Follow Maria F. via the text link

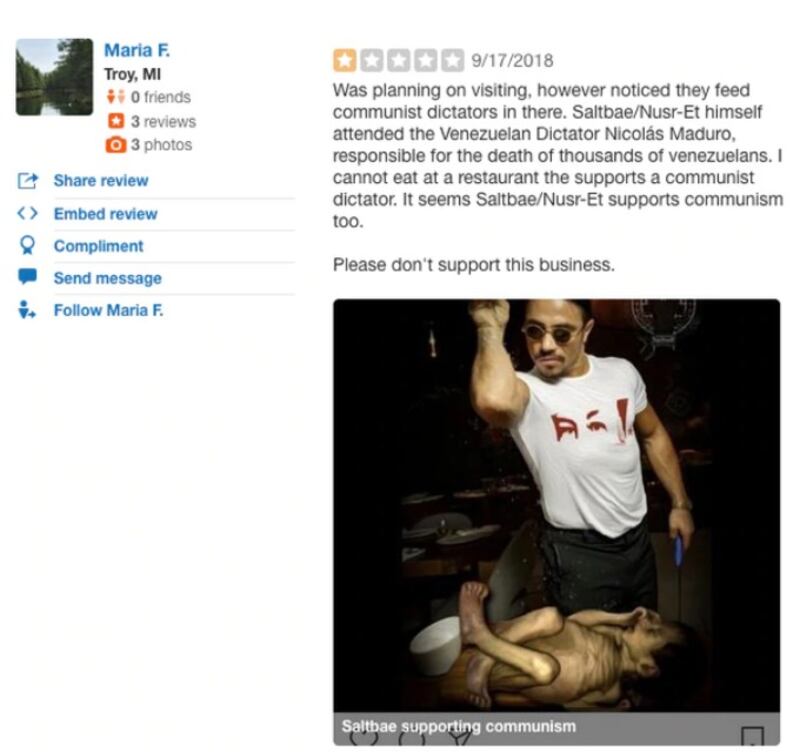(109, 310)
